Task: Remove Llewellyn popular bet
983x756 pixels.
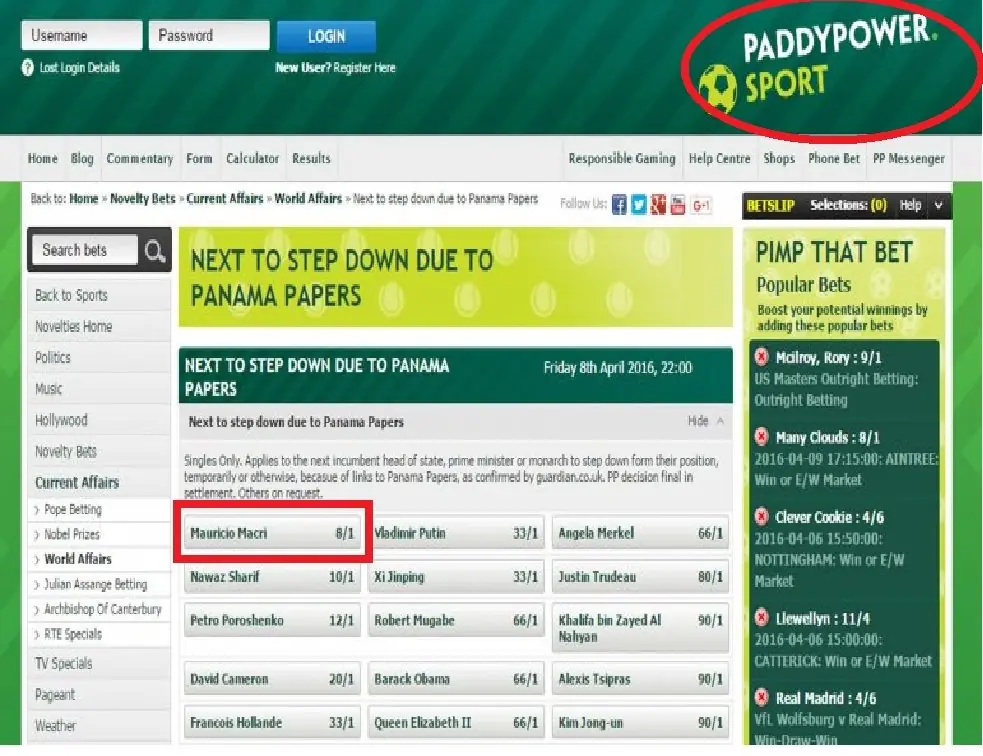Action: point(761,618)
